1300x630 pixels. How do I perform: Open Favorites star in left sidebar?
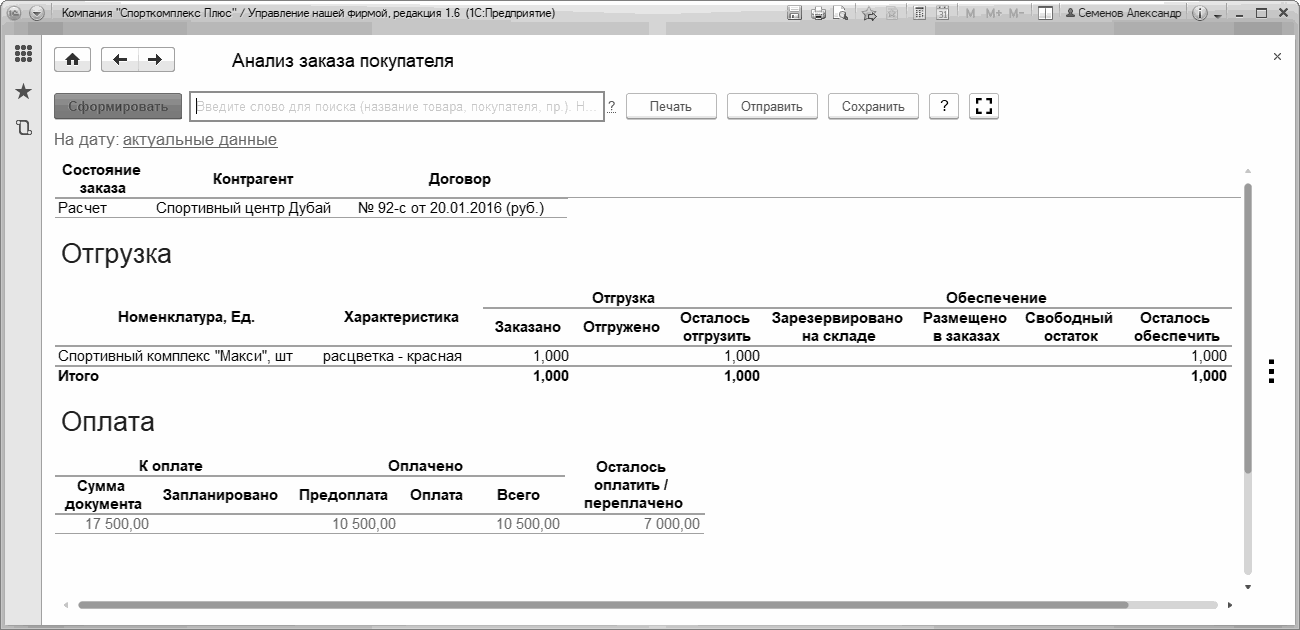tap(23, 92)
